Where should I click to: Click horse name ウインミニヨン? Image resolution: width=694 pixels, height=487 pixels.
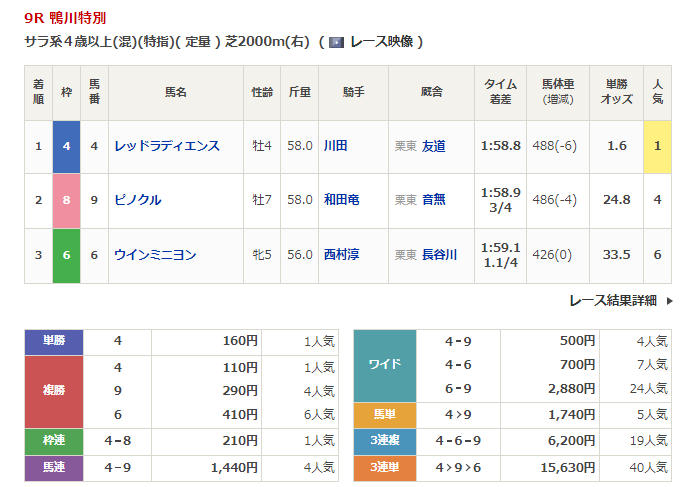pos(155,255)
